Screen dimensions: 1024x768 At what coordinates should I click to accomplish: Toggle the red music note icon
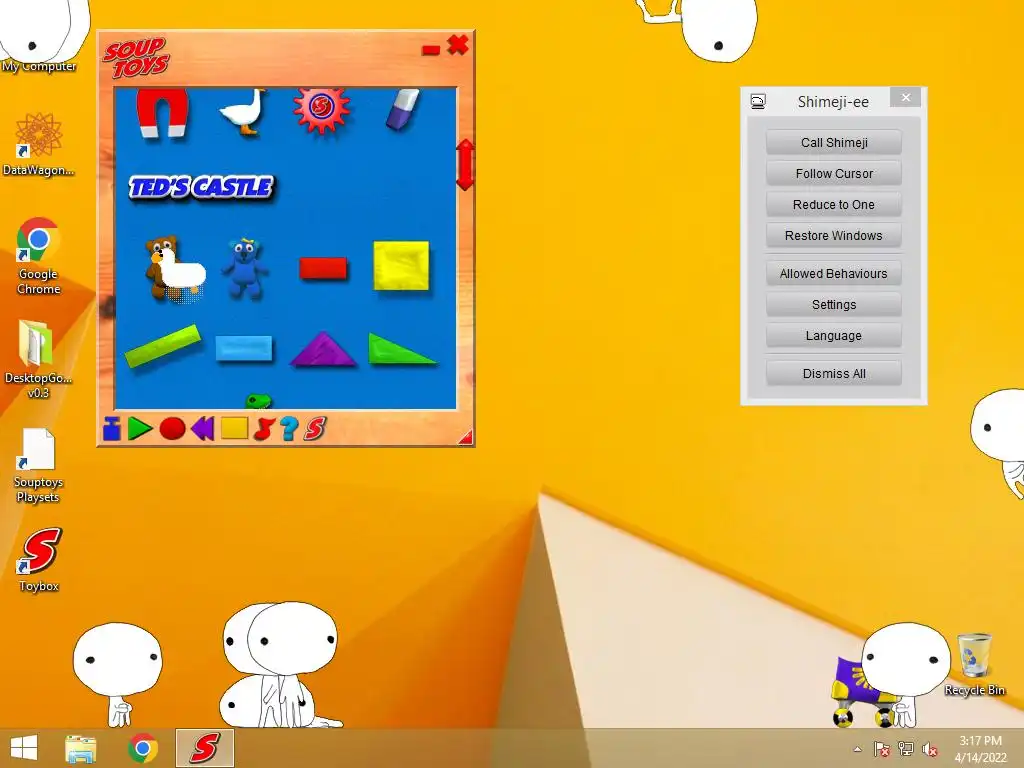coord(263,428)
